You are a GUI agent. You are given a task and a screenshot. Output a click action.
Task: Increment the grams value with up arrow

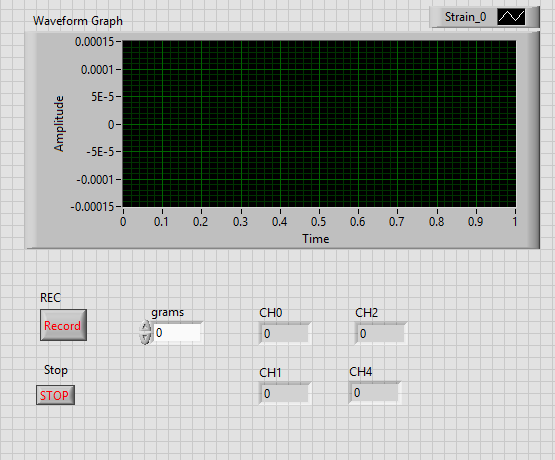point(145,326)
